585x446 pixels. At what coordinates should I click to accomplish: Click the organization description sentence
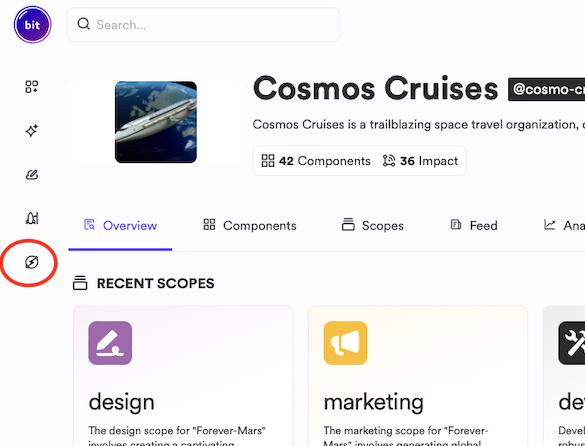(419, 124)
